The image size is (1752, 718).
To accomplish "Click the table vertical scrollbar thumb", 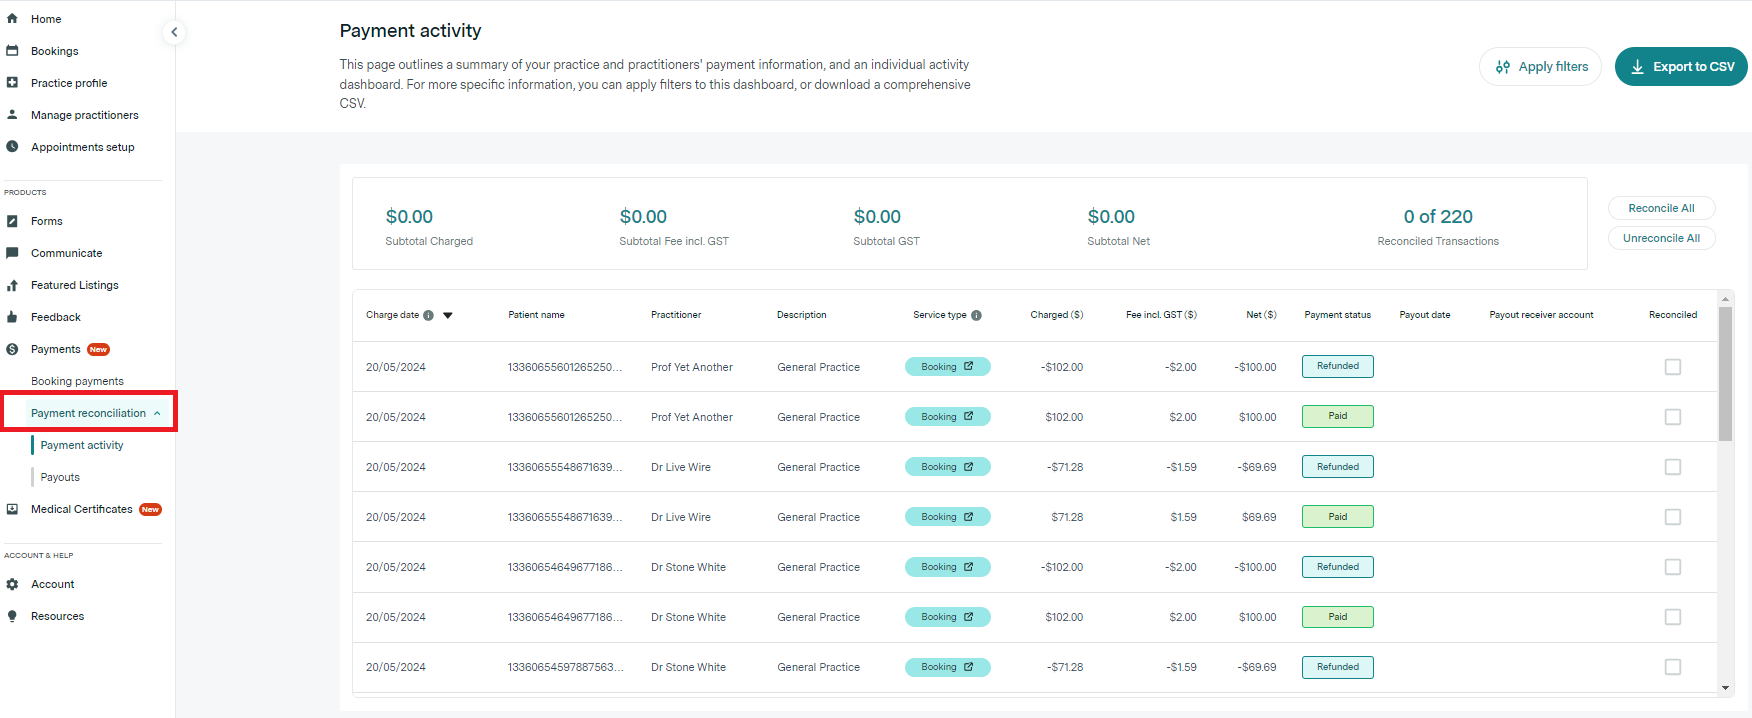I will coord(1725,372).
